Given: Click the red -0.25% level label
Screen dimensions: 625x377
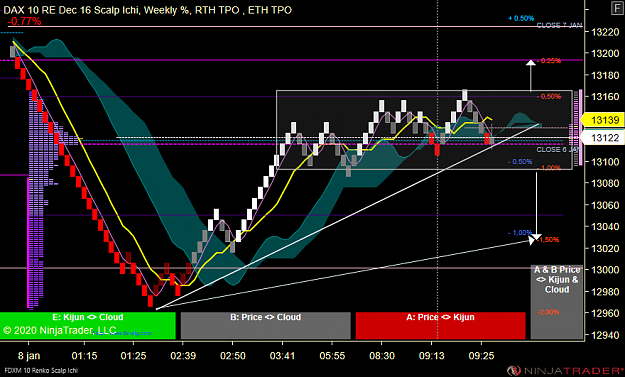Looking at the screenshot, I should click(549, 61).
